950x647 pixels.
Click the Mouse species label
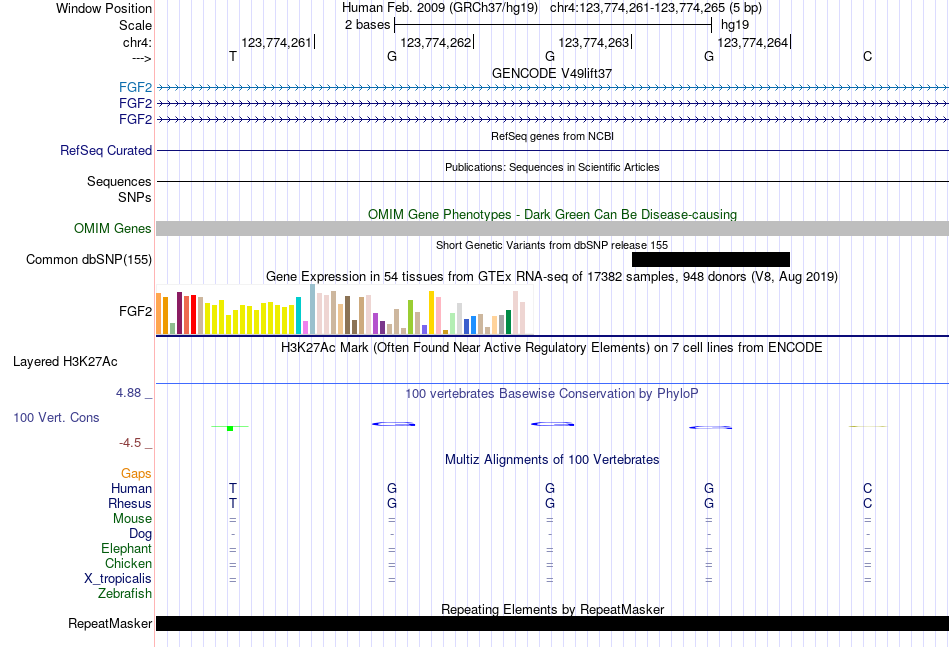[132, 519]
